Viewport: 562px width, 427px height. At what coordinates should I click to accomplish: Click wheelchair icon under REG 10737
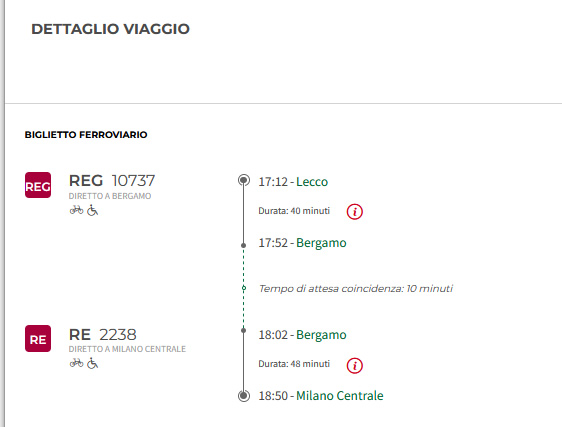[92, 210]
